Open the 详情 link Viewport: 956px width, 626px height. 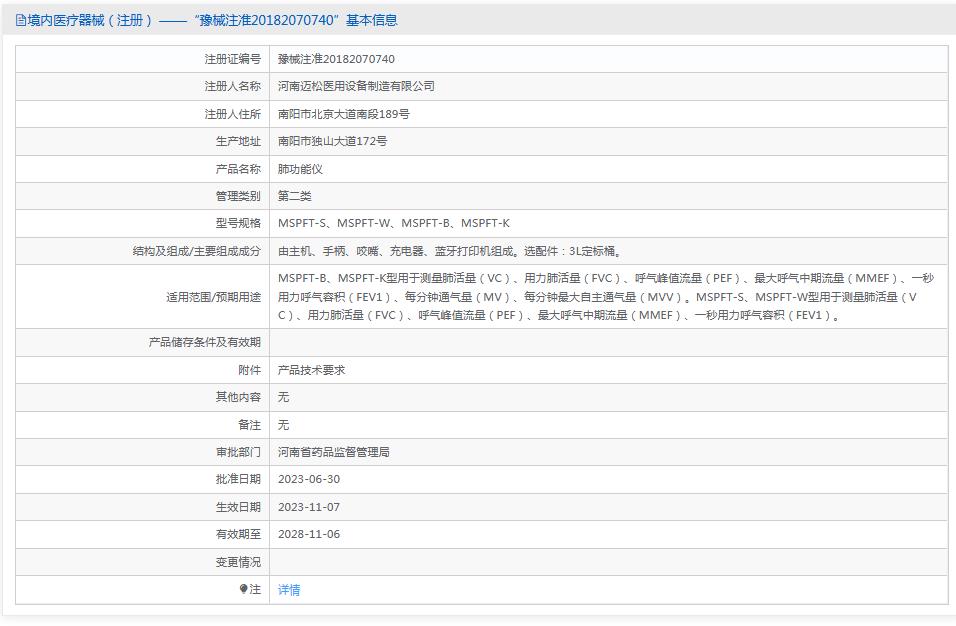289,590
